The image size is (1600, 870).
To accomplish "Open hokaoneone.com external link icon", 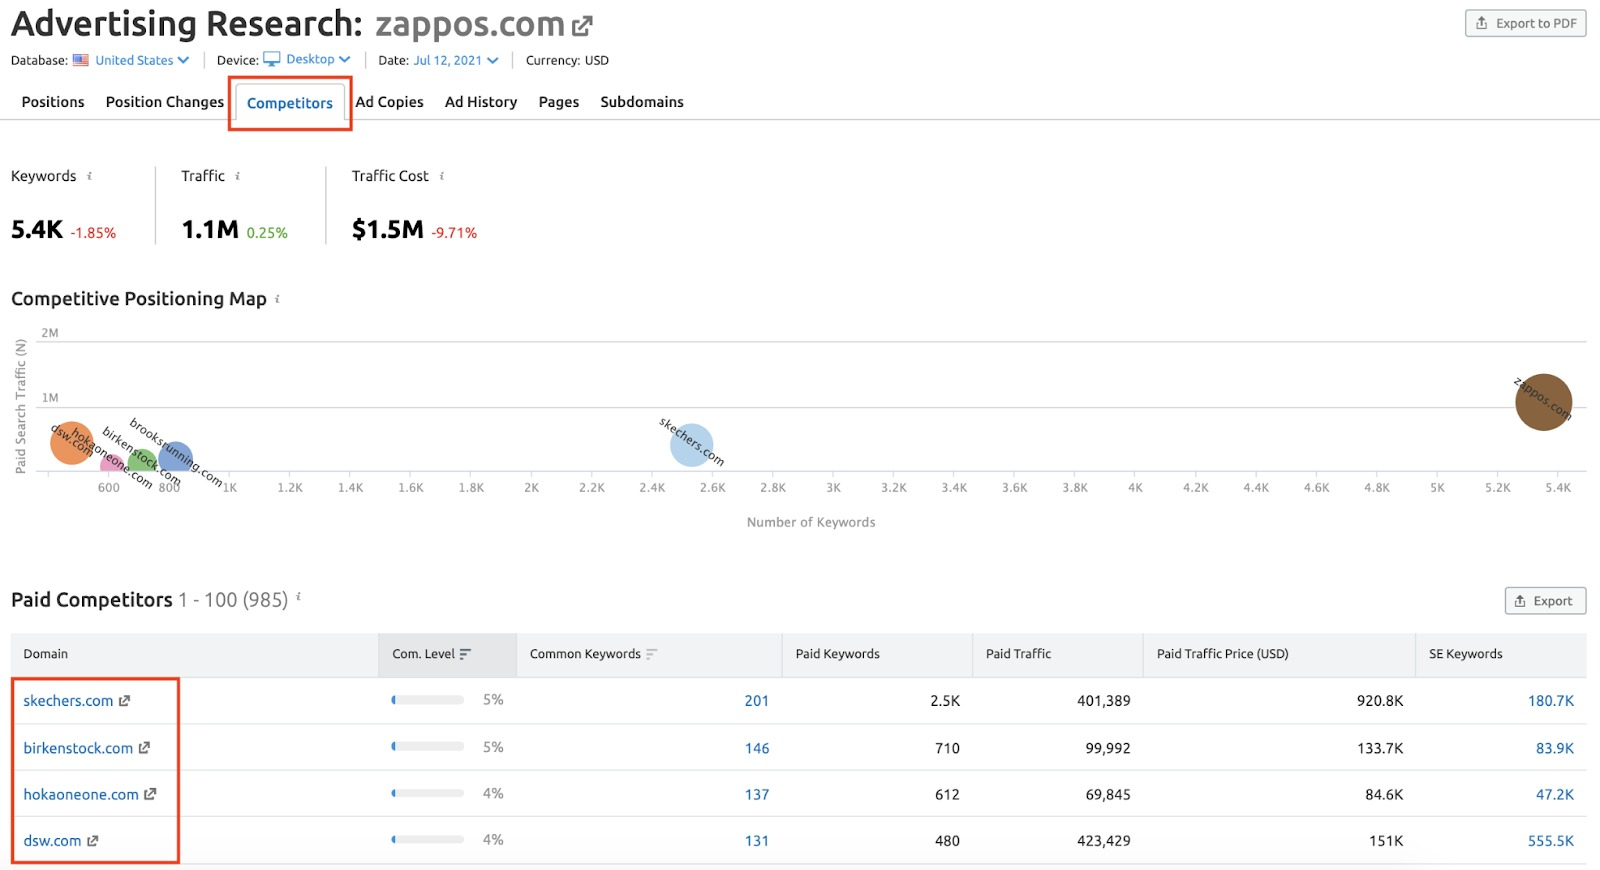I will (150, 794).
